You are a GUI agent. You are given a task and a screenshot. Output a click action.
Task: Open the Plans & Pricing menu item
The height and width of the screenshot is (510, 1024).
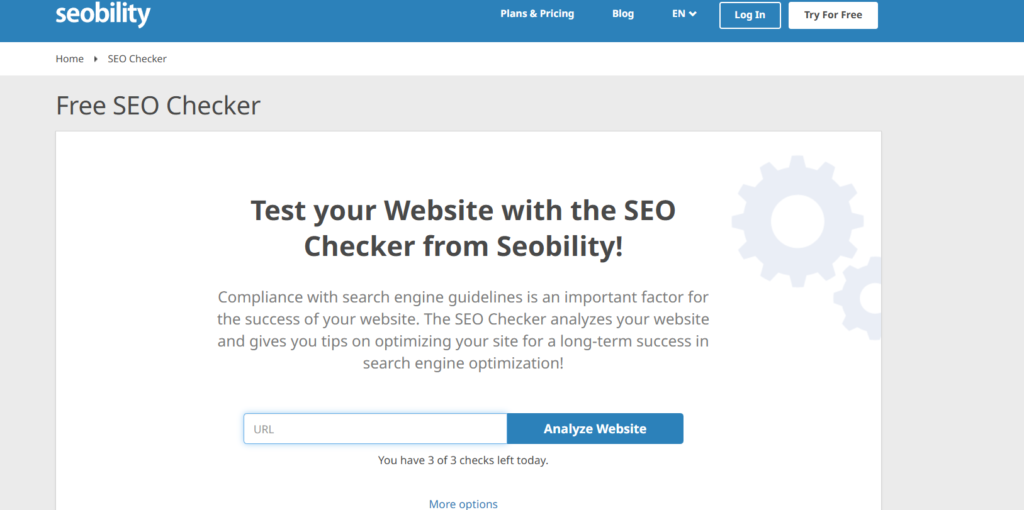point(537,14)
